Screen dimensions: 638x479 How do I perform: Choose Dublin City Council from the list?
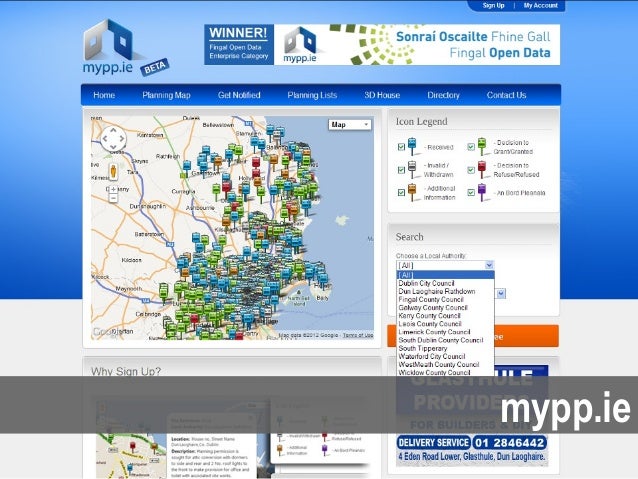point(446,283)
